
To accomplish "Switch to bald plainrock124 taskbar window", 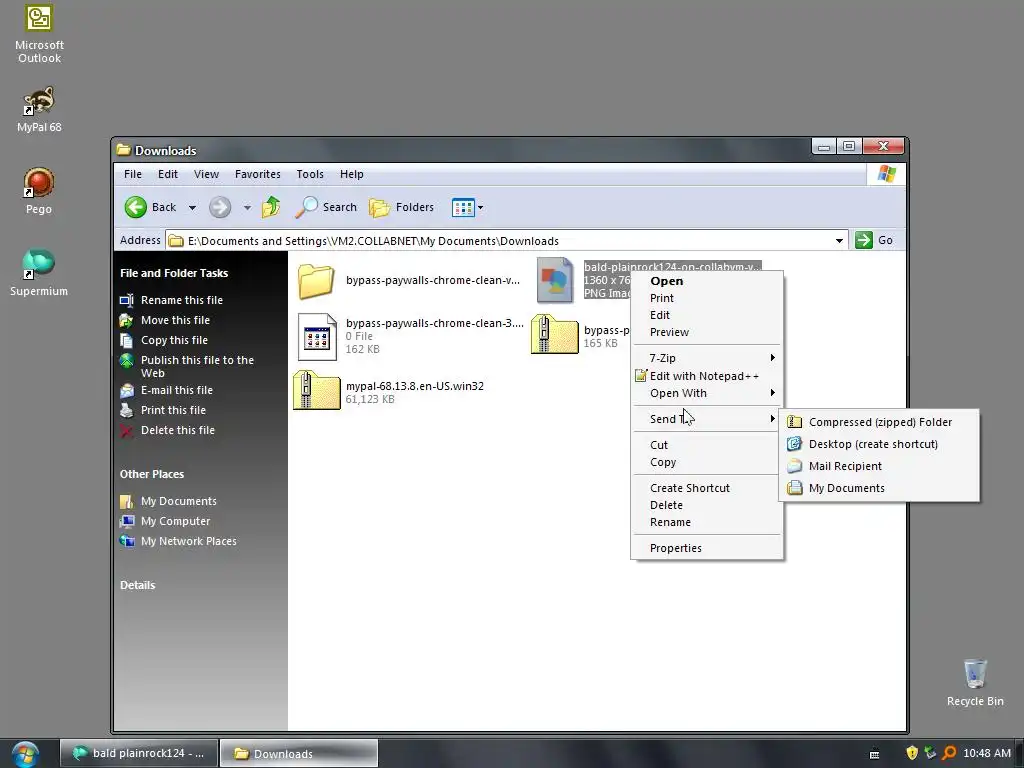I will pyautogui.click(x=138, y=754).
